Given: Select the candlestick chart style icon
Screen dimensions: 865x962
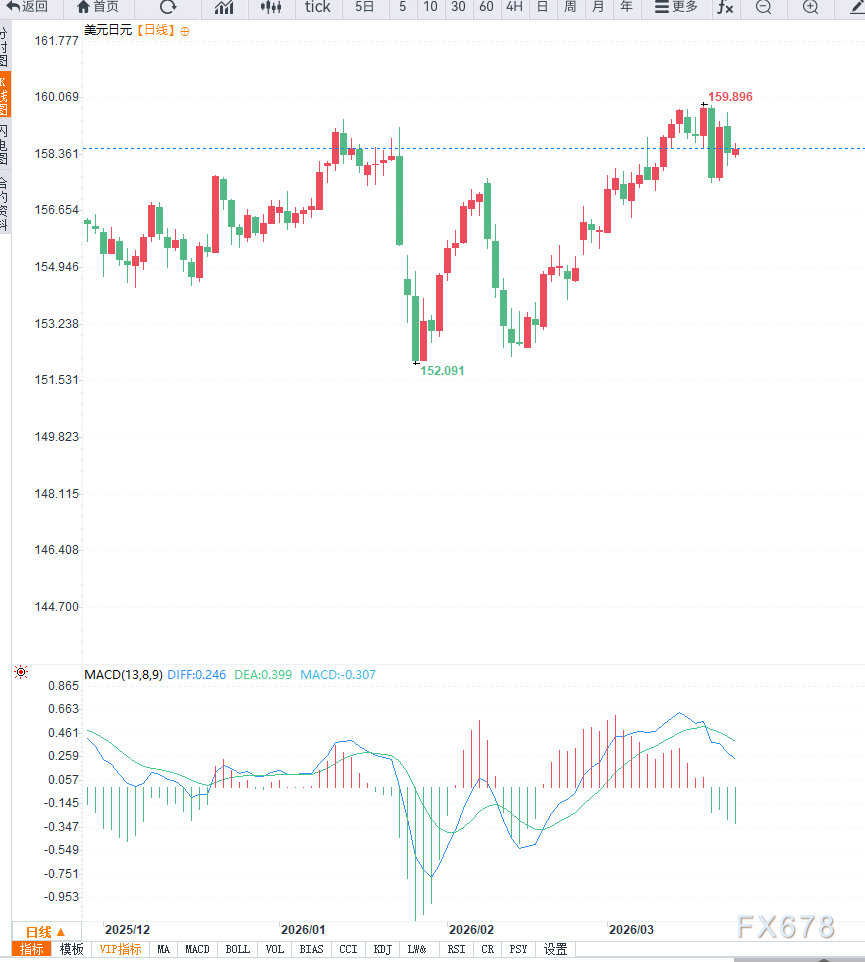Looking at the screenshot, I should (x=270, y=7).
